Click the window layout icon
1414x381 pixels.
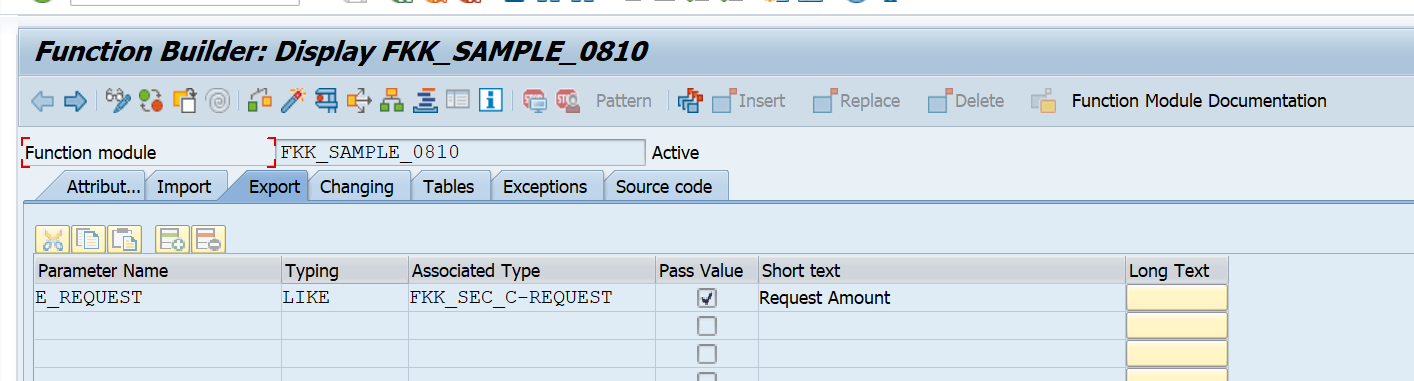tap(458, 100)
